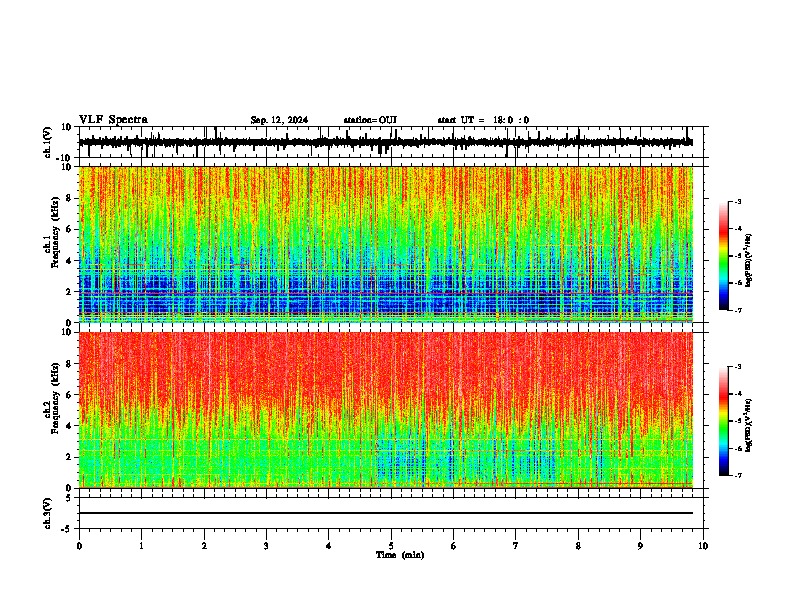Click the '4' tick on ch.2 frequency axis
The height and width of the screenshot is (612, 792).
[69, 426]
